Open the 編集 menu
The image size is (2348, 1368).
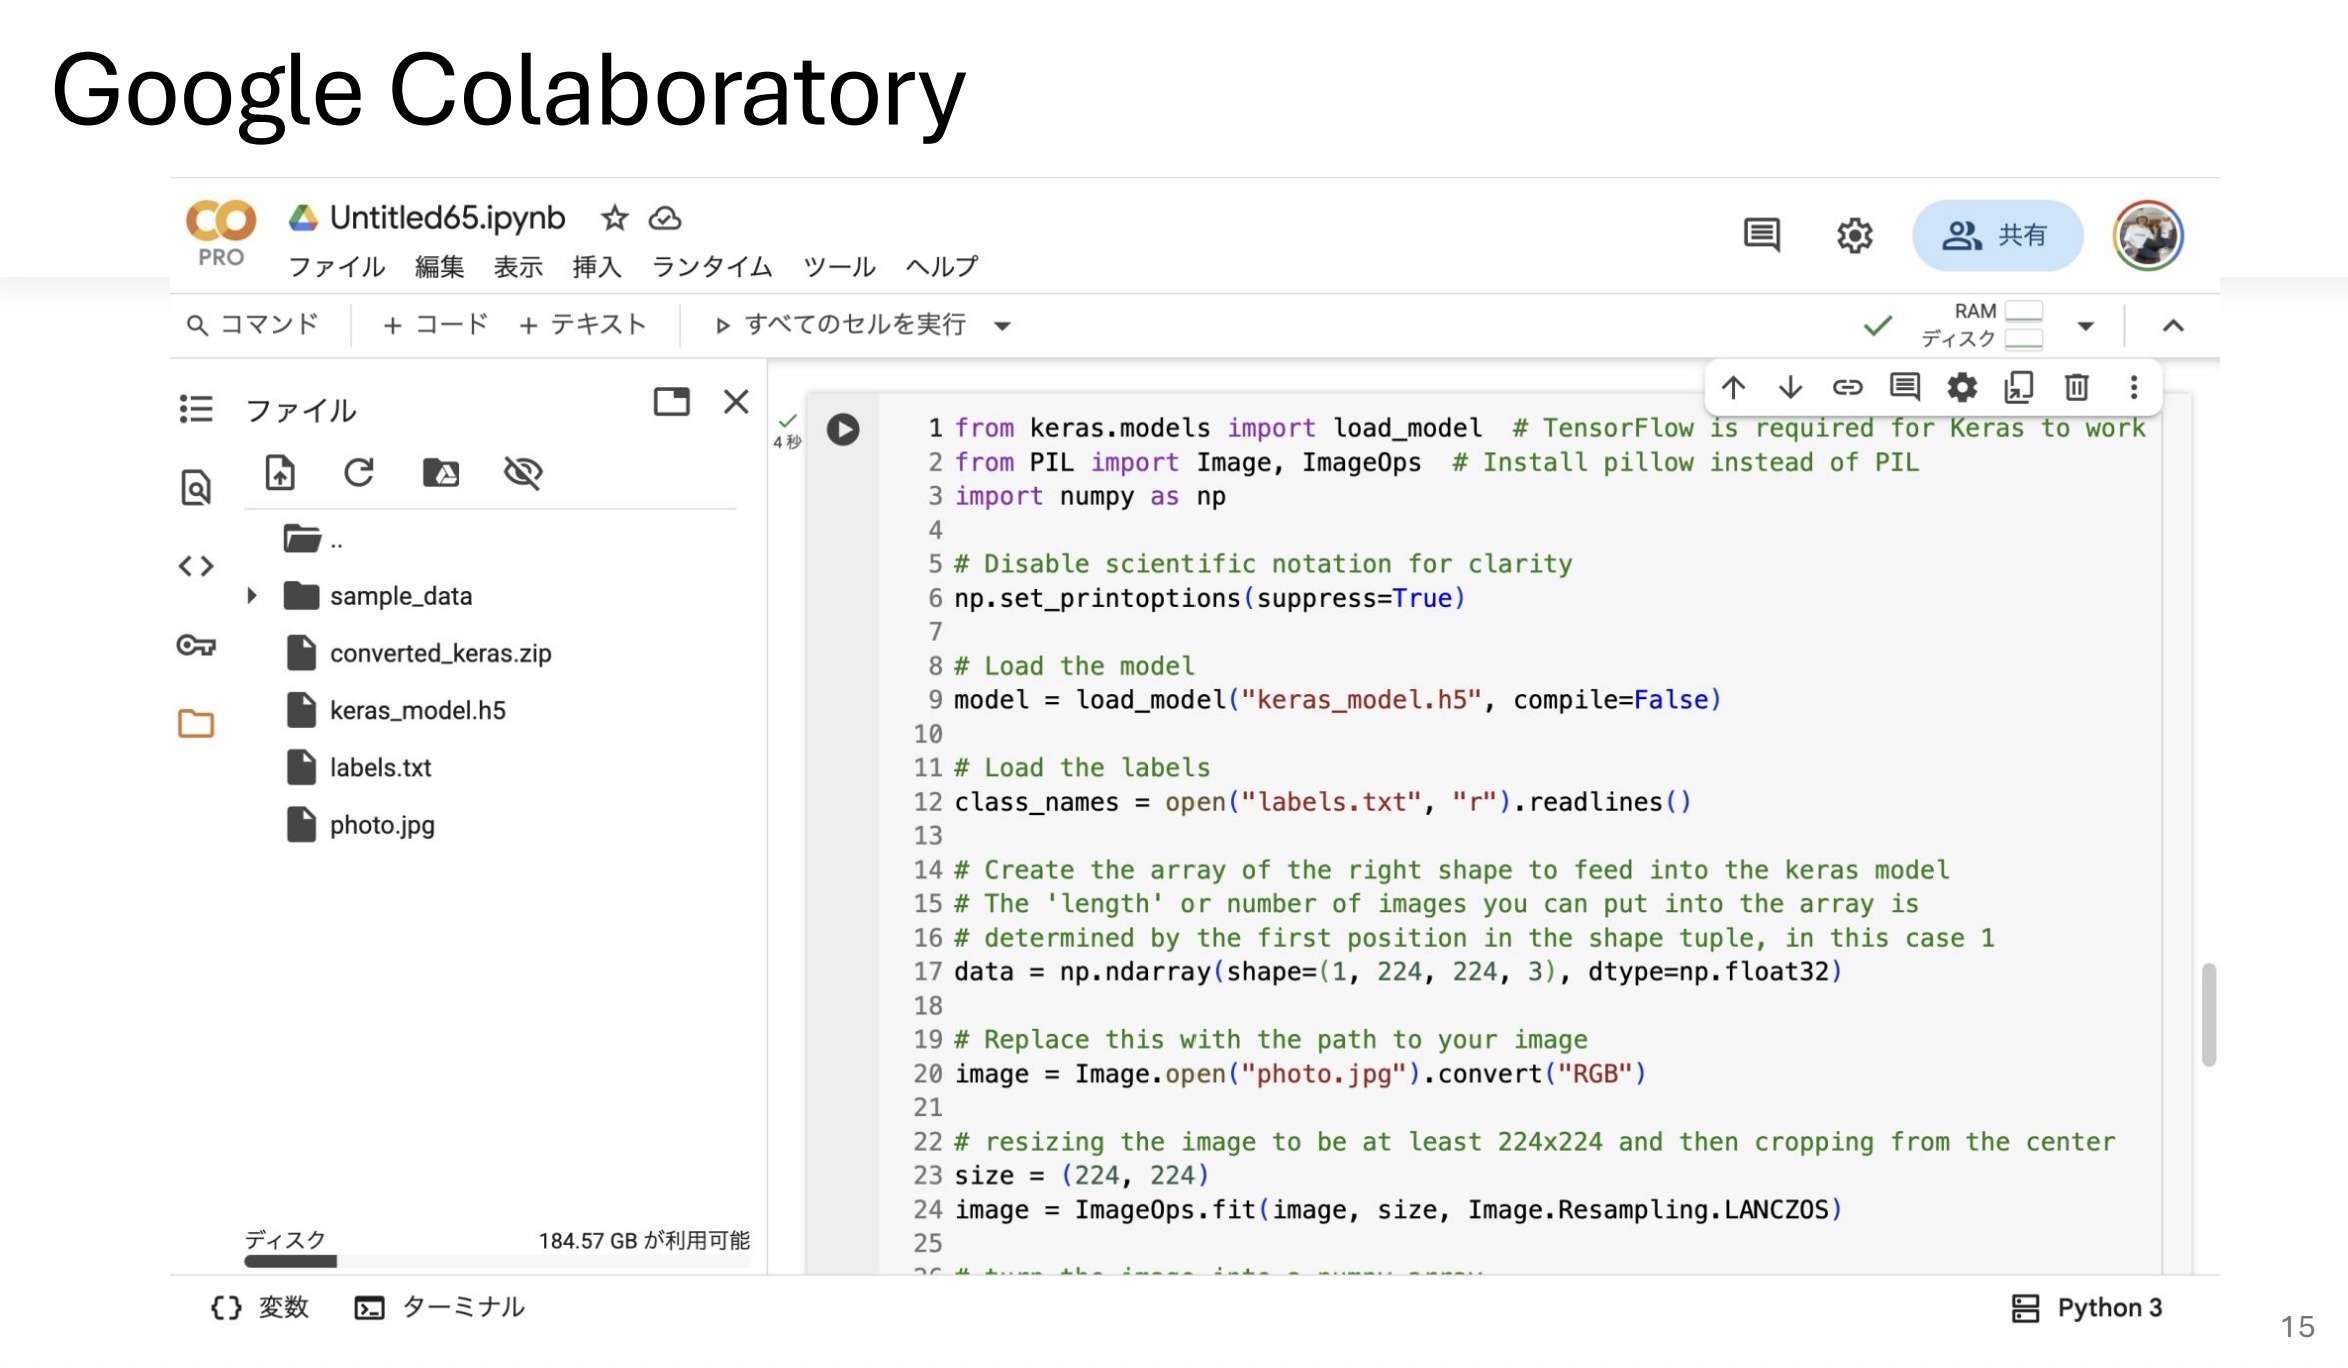[x=439, y=267]
